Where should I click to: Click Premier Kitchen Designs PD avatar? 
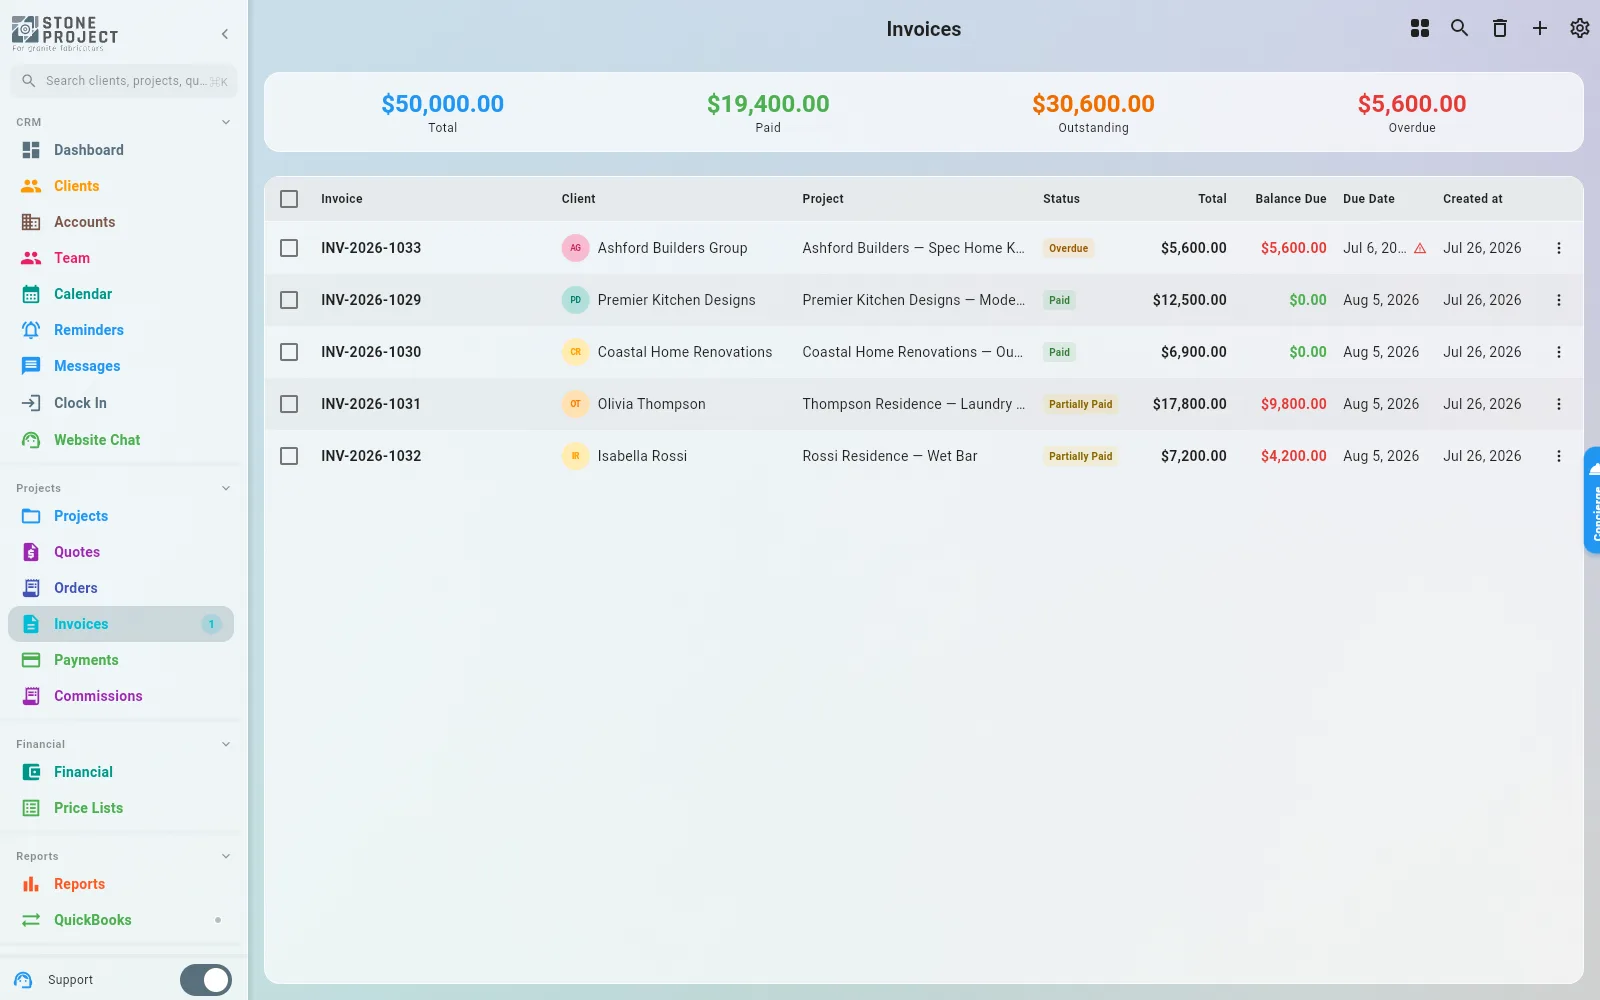pyautogui.click(x=575, y=300)
